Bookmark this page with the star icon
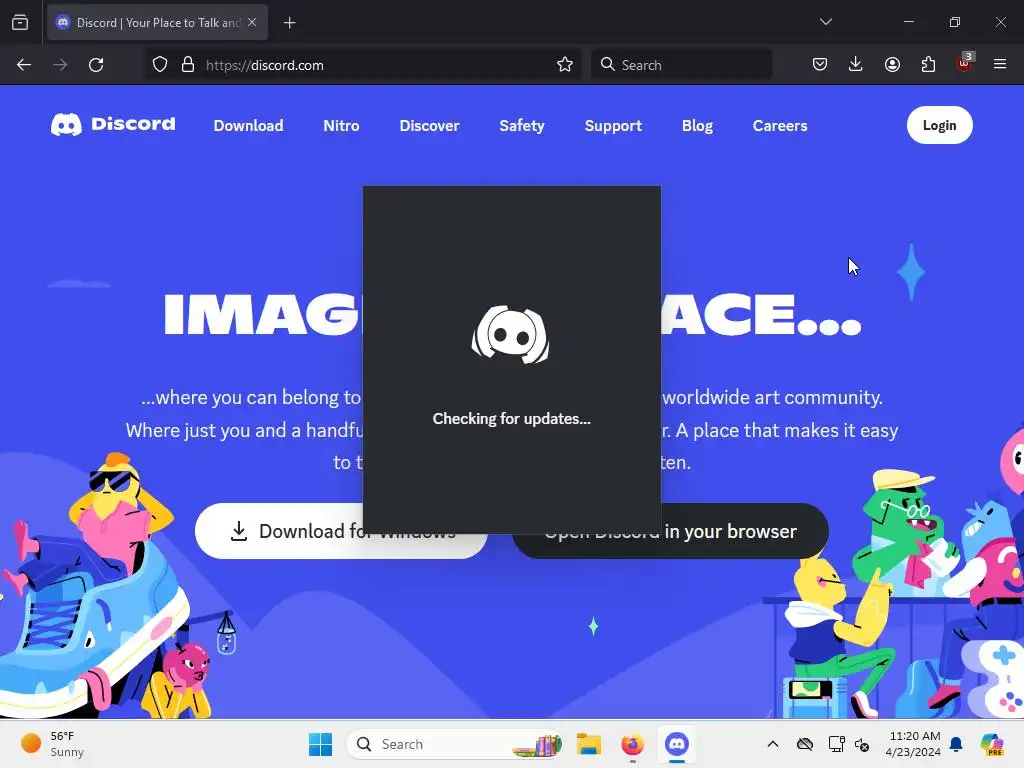This screenshot has height=768, width=1024. [x=565, y=65]
